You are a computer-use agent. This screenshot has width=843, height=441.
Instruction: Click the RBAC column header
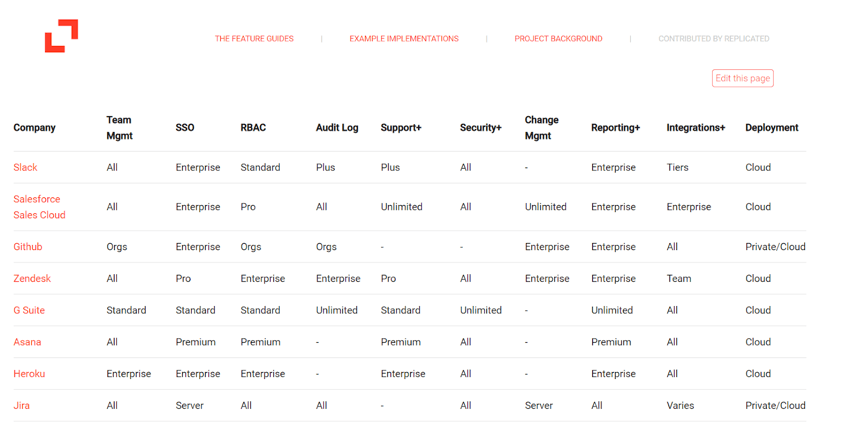point(253,128)
